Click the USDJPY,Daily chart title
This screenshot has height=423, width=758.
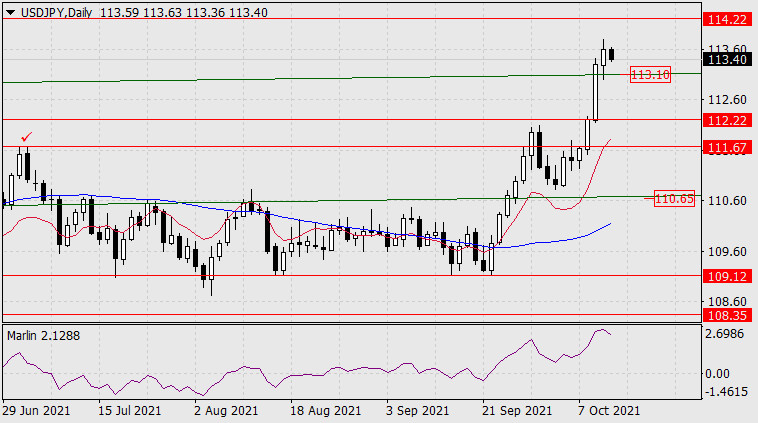pos(56,13)
